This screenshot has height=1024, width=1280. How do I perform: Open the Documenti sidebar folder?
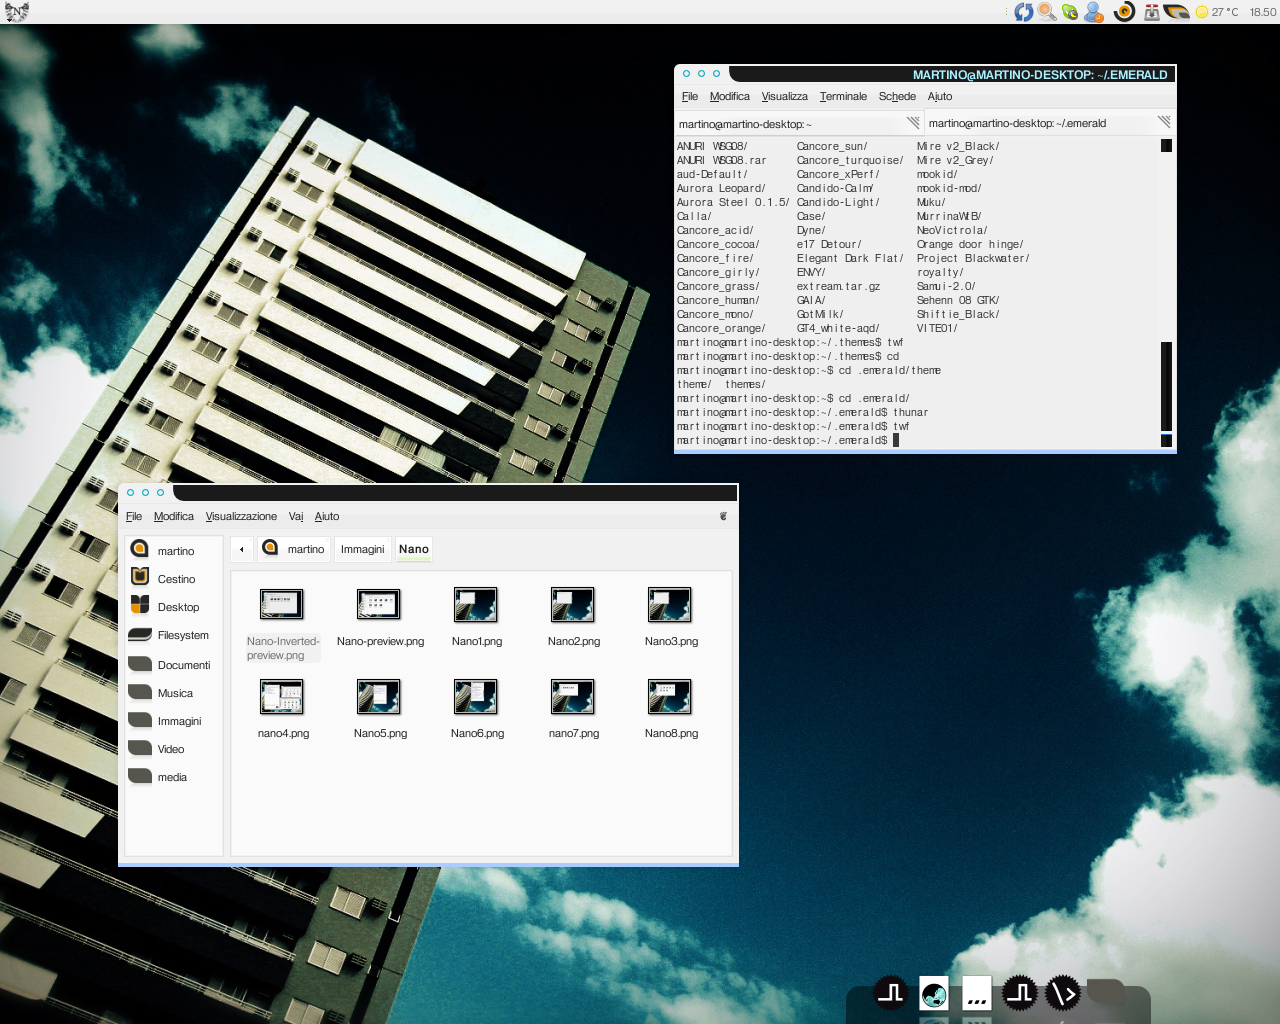[174, 664]
